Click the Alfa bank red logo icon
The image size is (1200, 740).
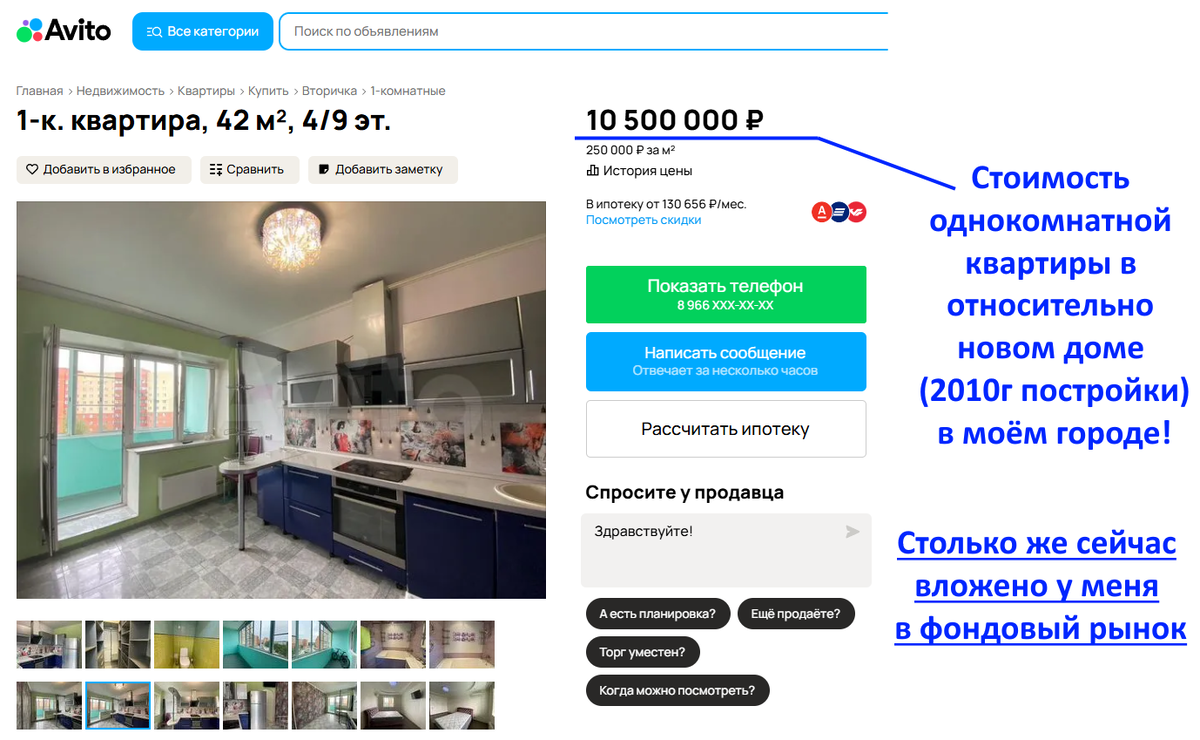(821, 212)
